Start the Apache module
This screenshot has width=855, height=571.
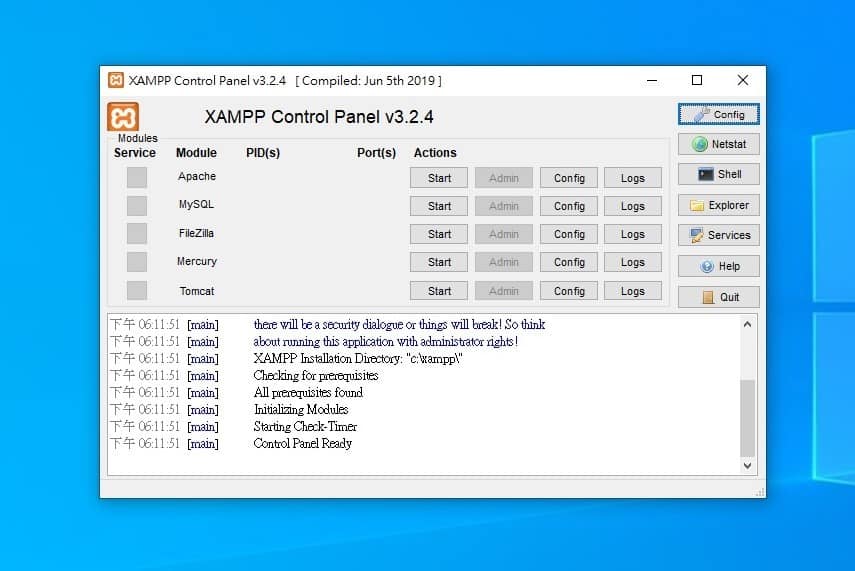[x=439, y=178]
